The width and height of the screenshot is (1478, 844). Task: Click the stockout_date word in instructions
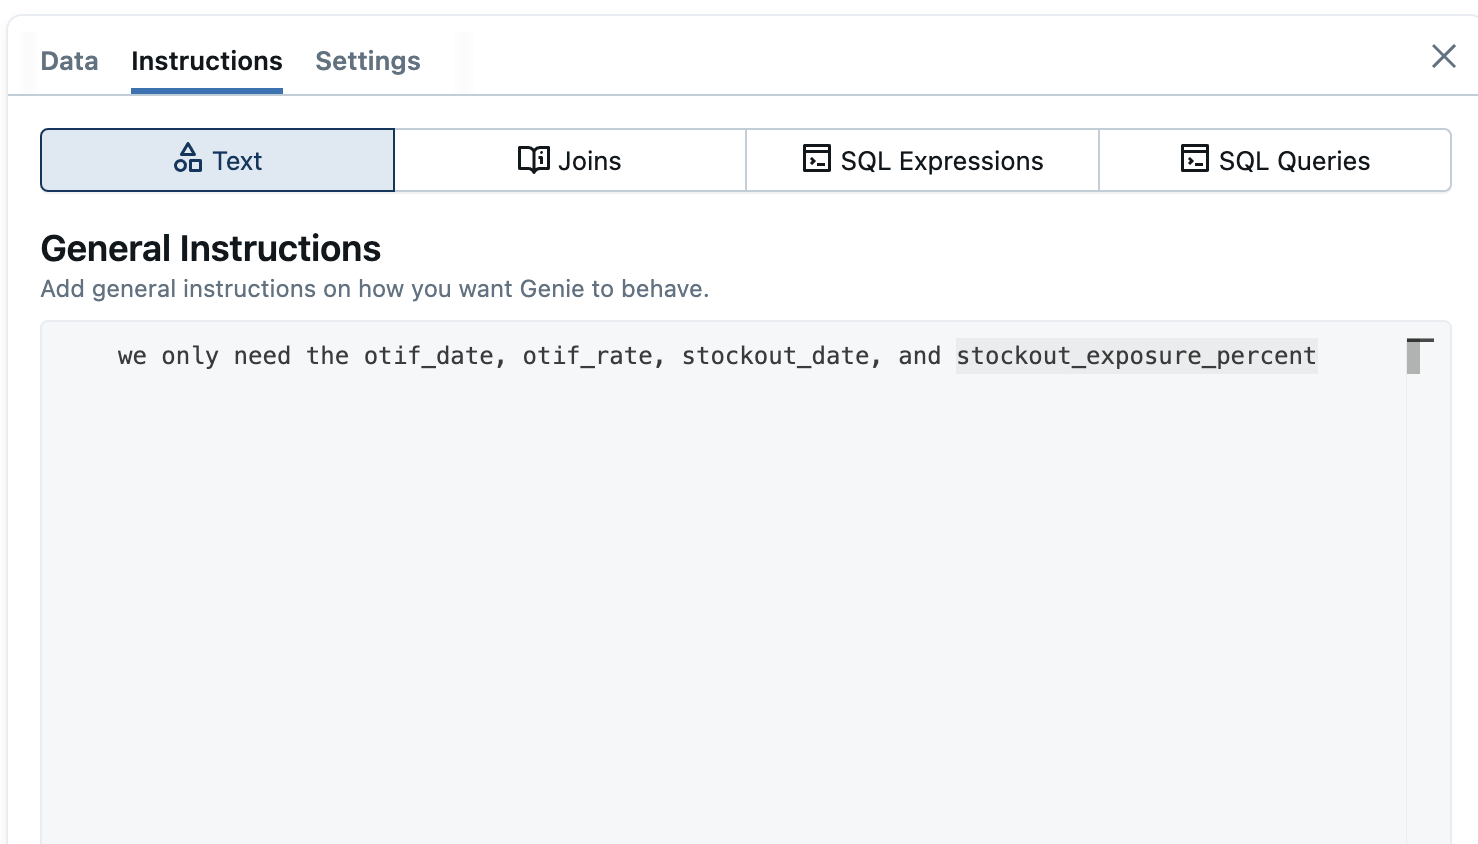[x=775, y=356]
